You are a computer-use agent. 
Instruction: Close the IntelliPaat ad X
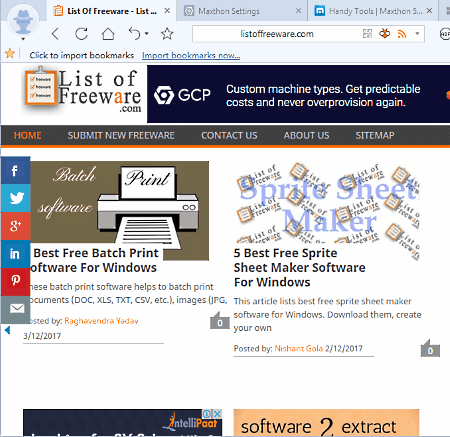(x=217, y=414)
